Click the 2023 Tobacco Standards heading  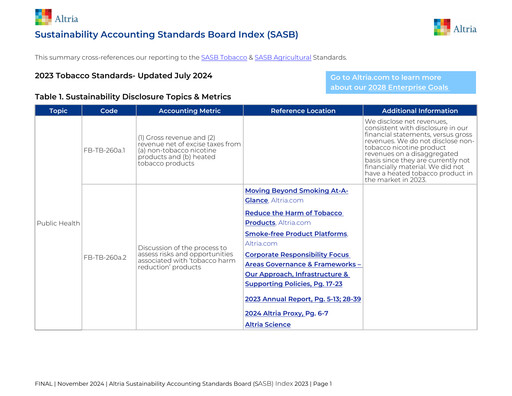tap(123, 76)
